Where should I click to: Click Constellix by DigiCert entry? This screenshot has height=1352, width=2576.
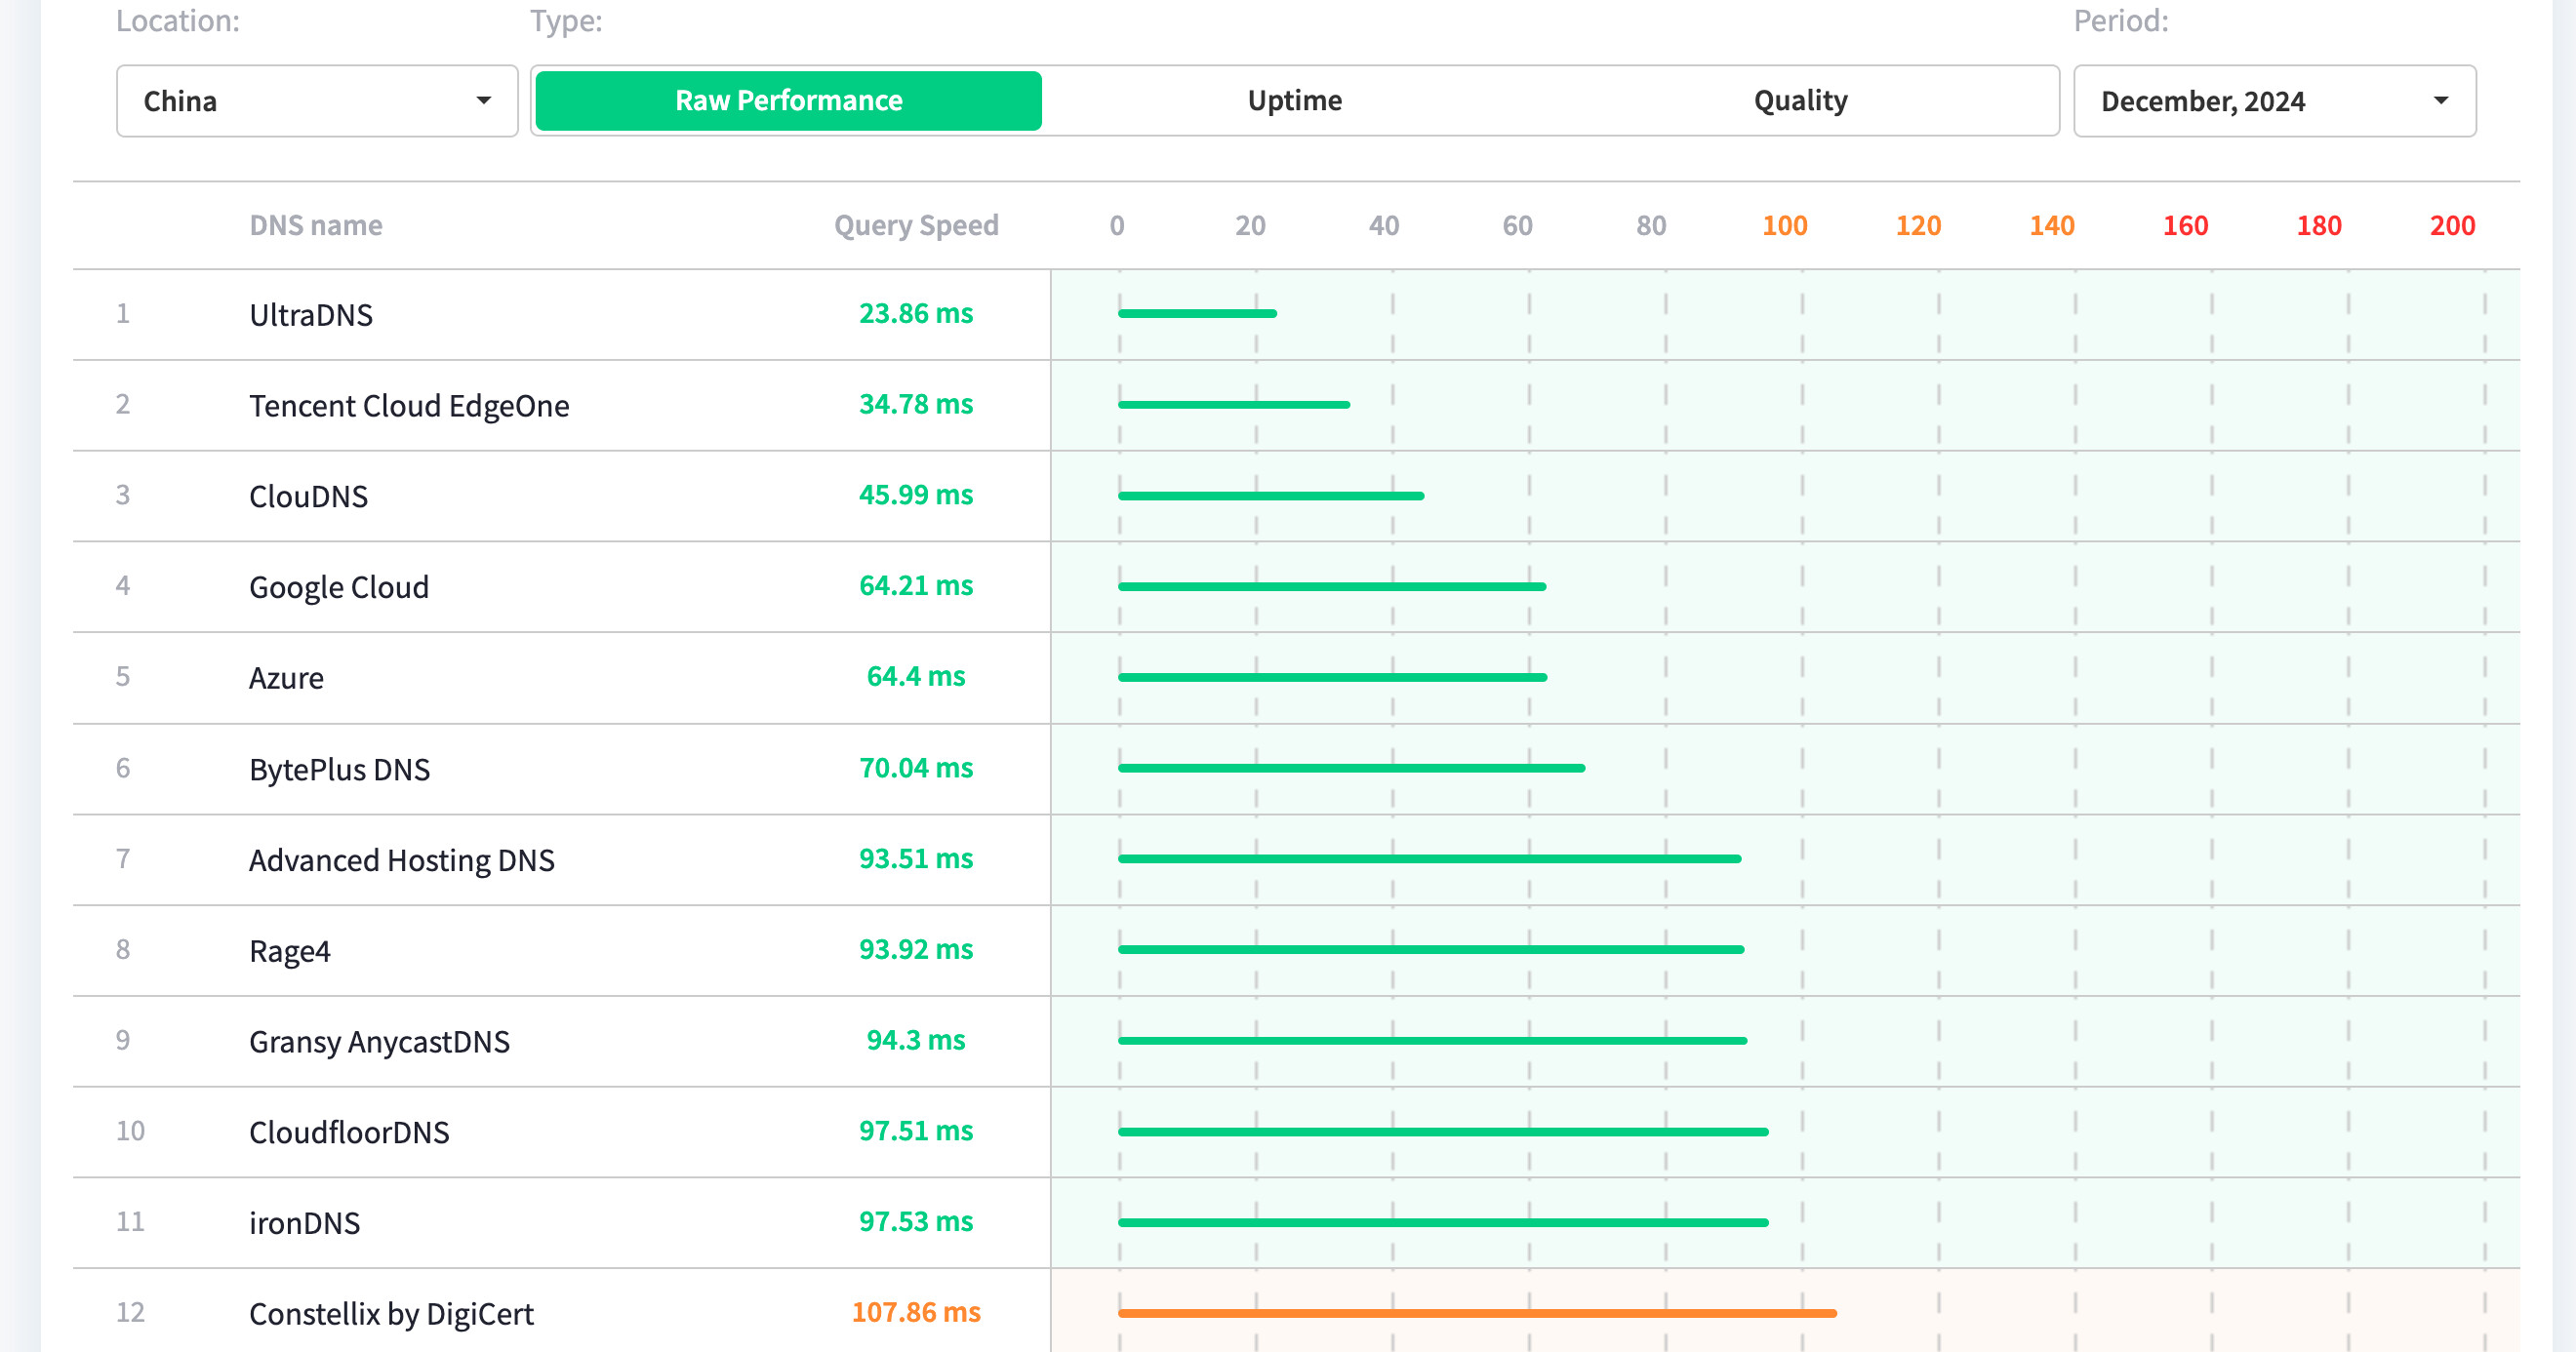391,1313
